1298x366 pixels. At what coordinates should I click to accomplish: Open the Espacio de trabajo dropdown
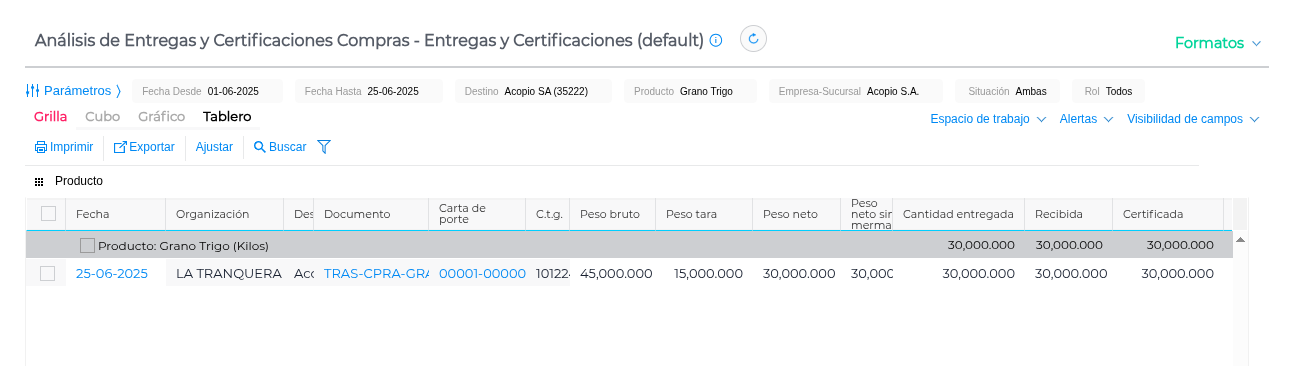pyautogui.click(x=988, y=119)
